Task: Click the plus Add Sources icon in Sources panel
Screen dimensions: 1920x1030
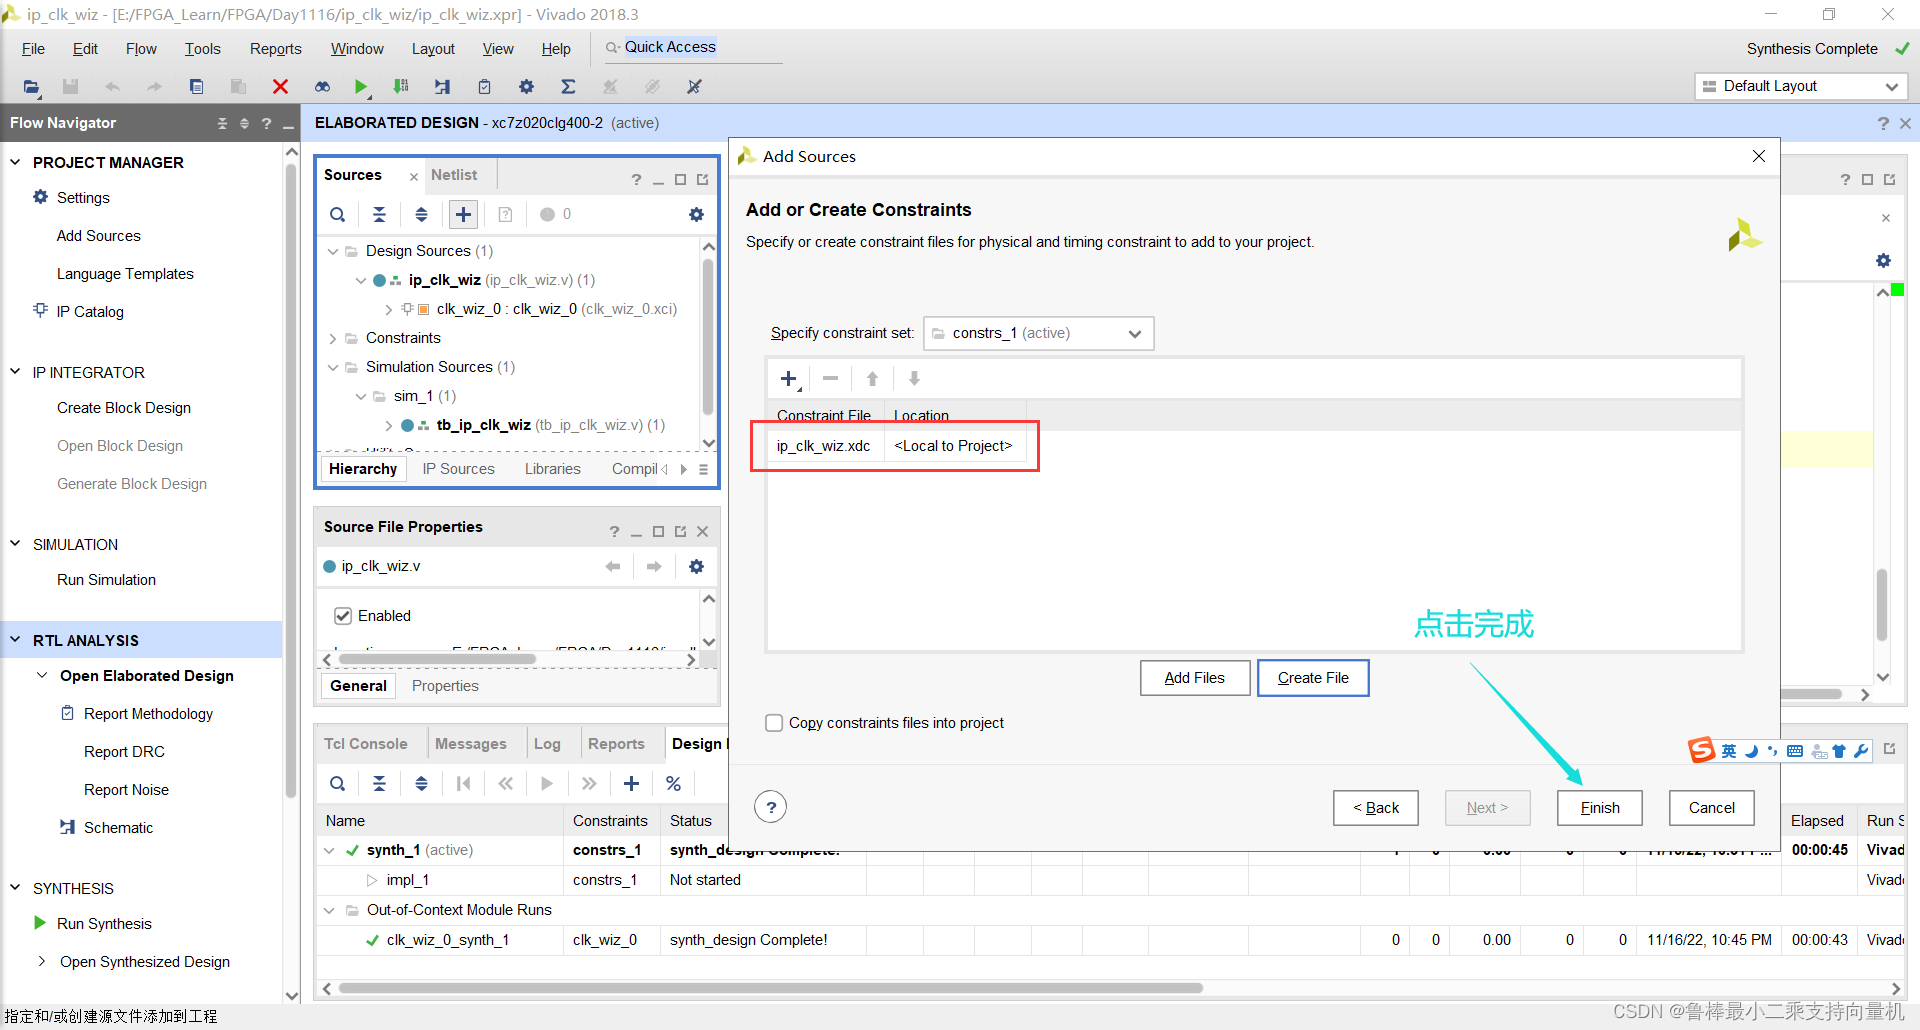Action: point(463,214)
